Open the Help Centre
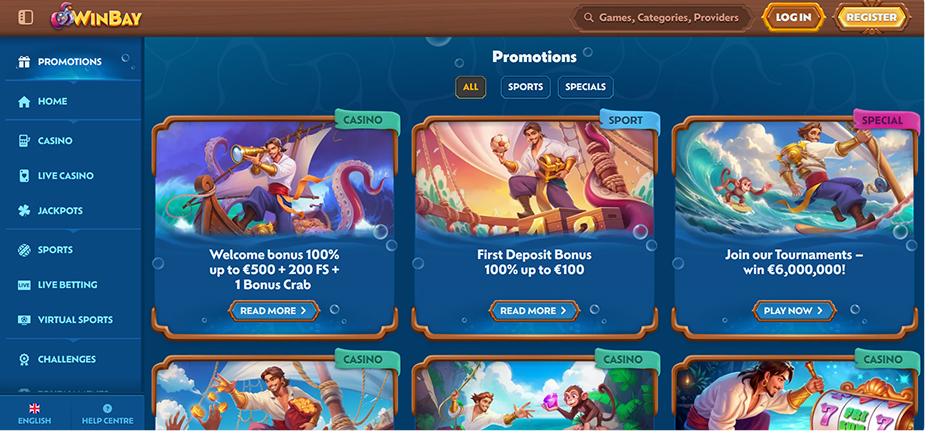This screenshot has width=925, height=431. [107, 414]
